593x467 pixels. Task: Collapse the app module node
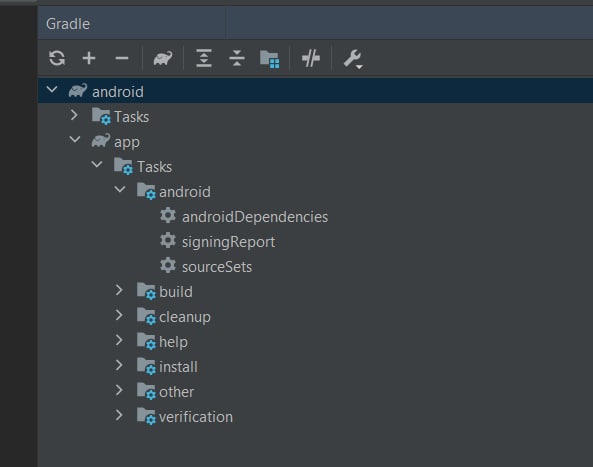[75, 140]
